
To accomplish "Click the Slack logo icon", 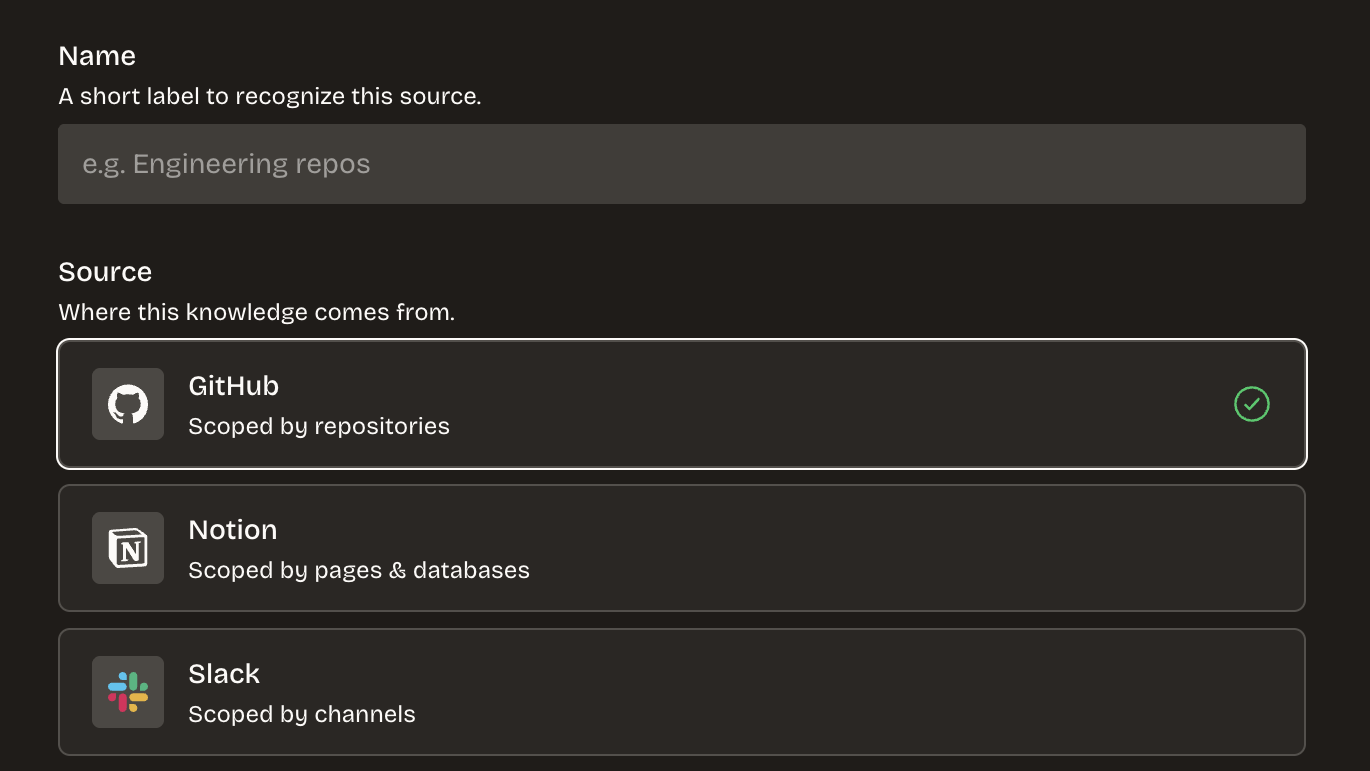I will coord(128,692).
